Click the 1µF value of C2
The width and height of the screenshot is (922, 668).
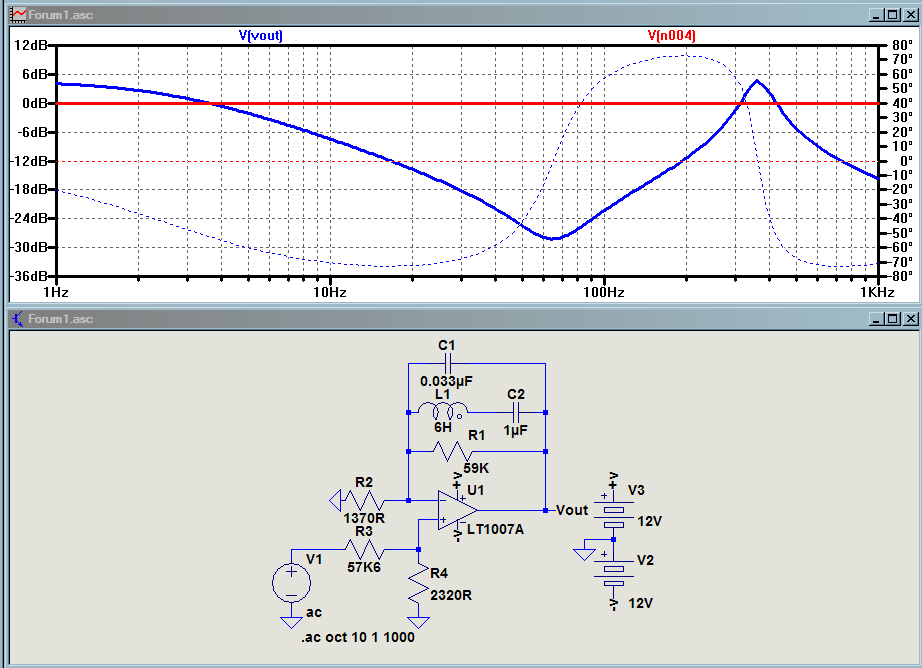516,430
